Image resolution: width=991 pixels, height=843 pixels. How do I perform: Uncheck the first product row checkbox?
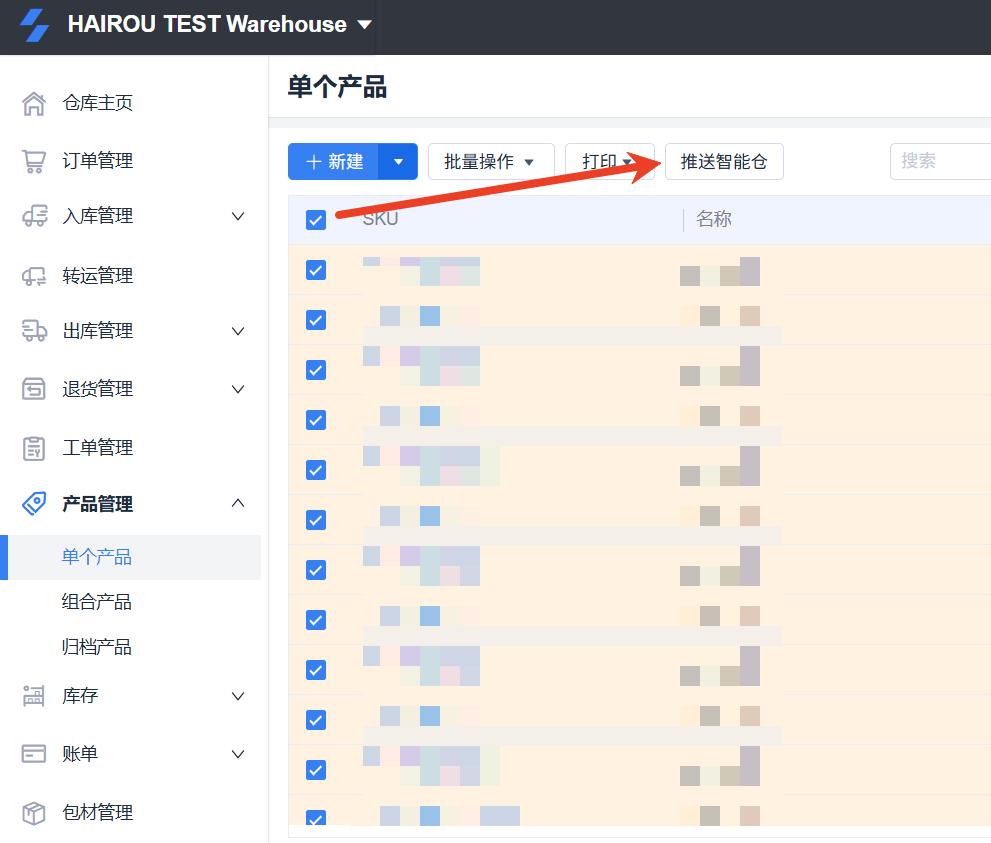coord(316,270)
